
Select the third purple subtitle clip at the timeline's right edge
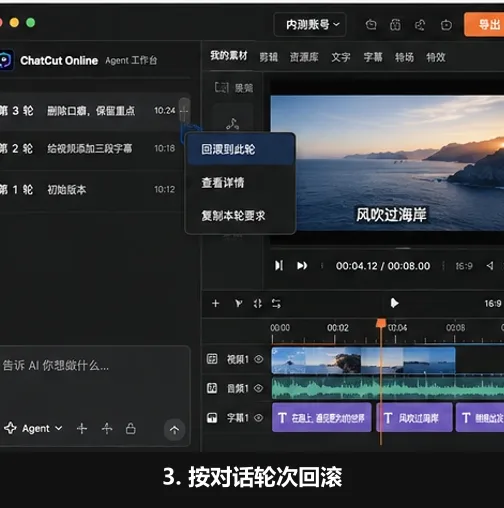click(480, 417)
